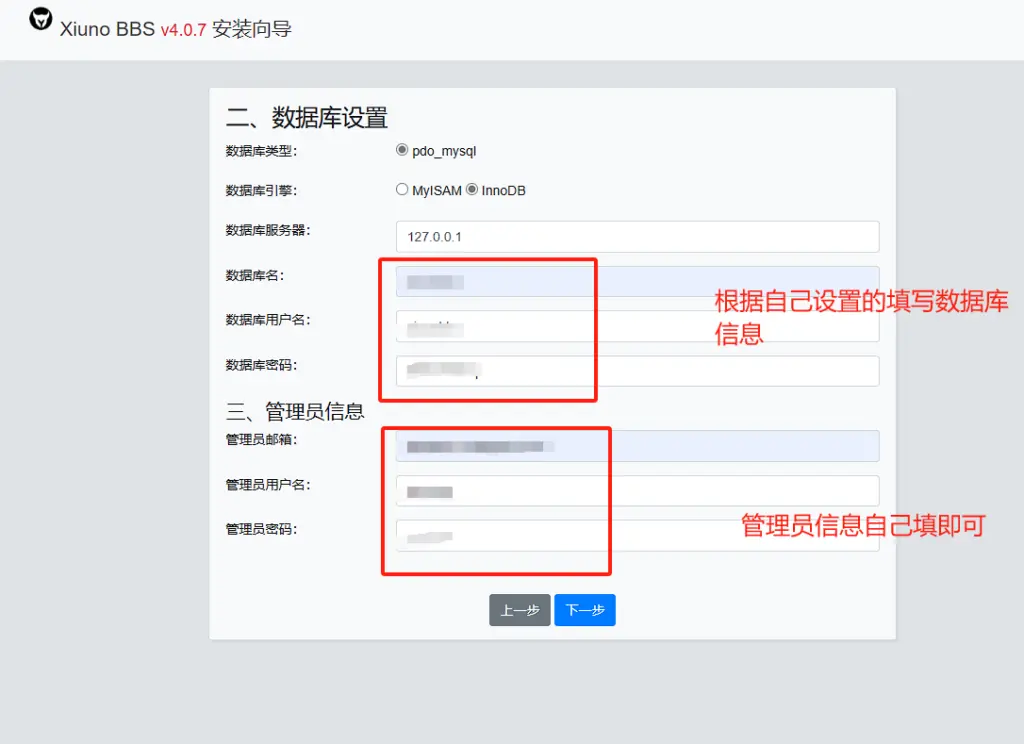Click the 数据库用户名 input field
The height and width of the screenshot is (744, 1024).
tap(637, 326)
